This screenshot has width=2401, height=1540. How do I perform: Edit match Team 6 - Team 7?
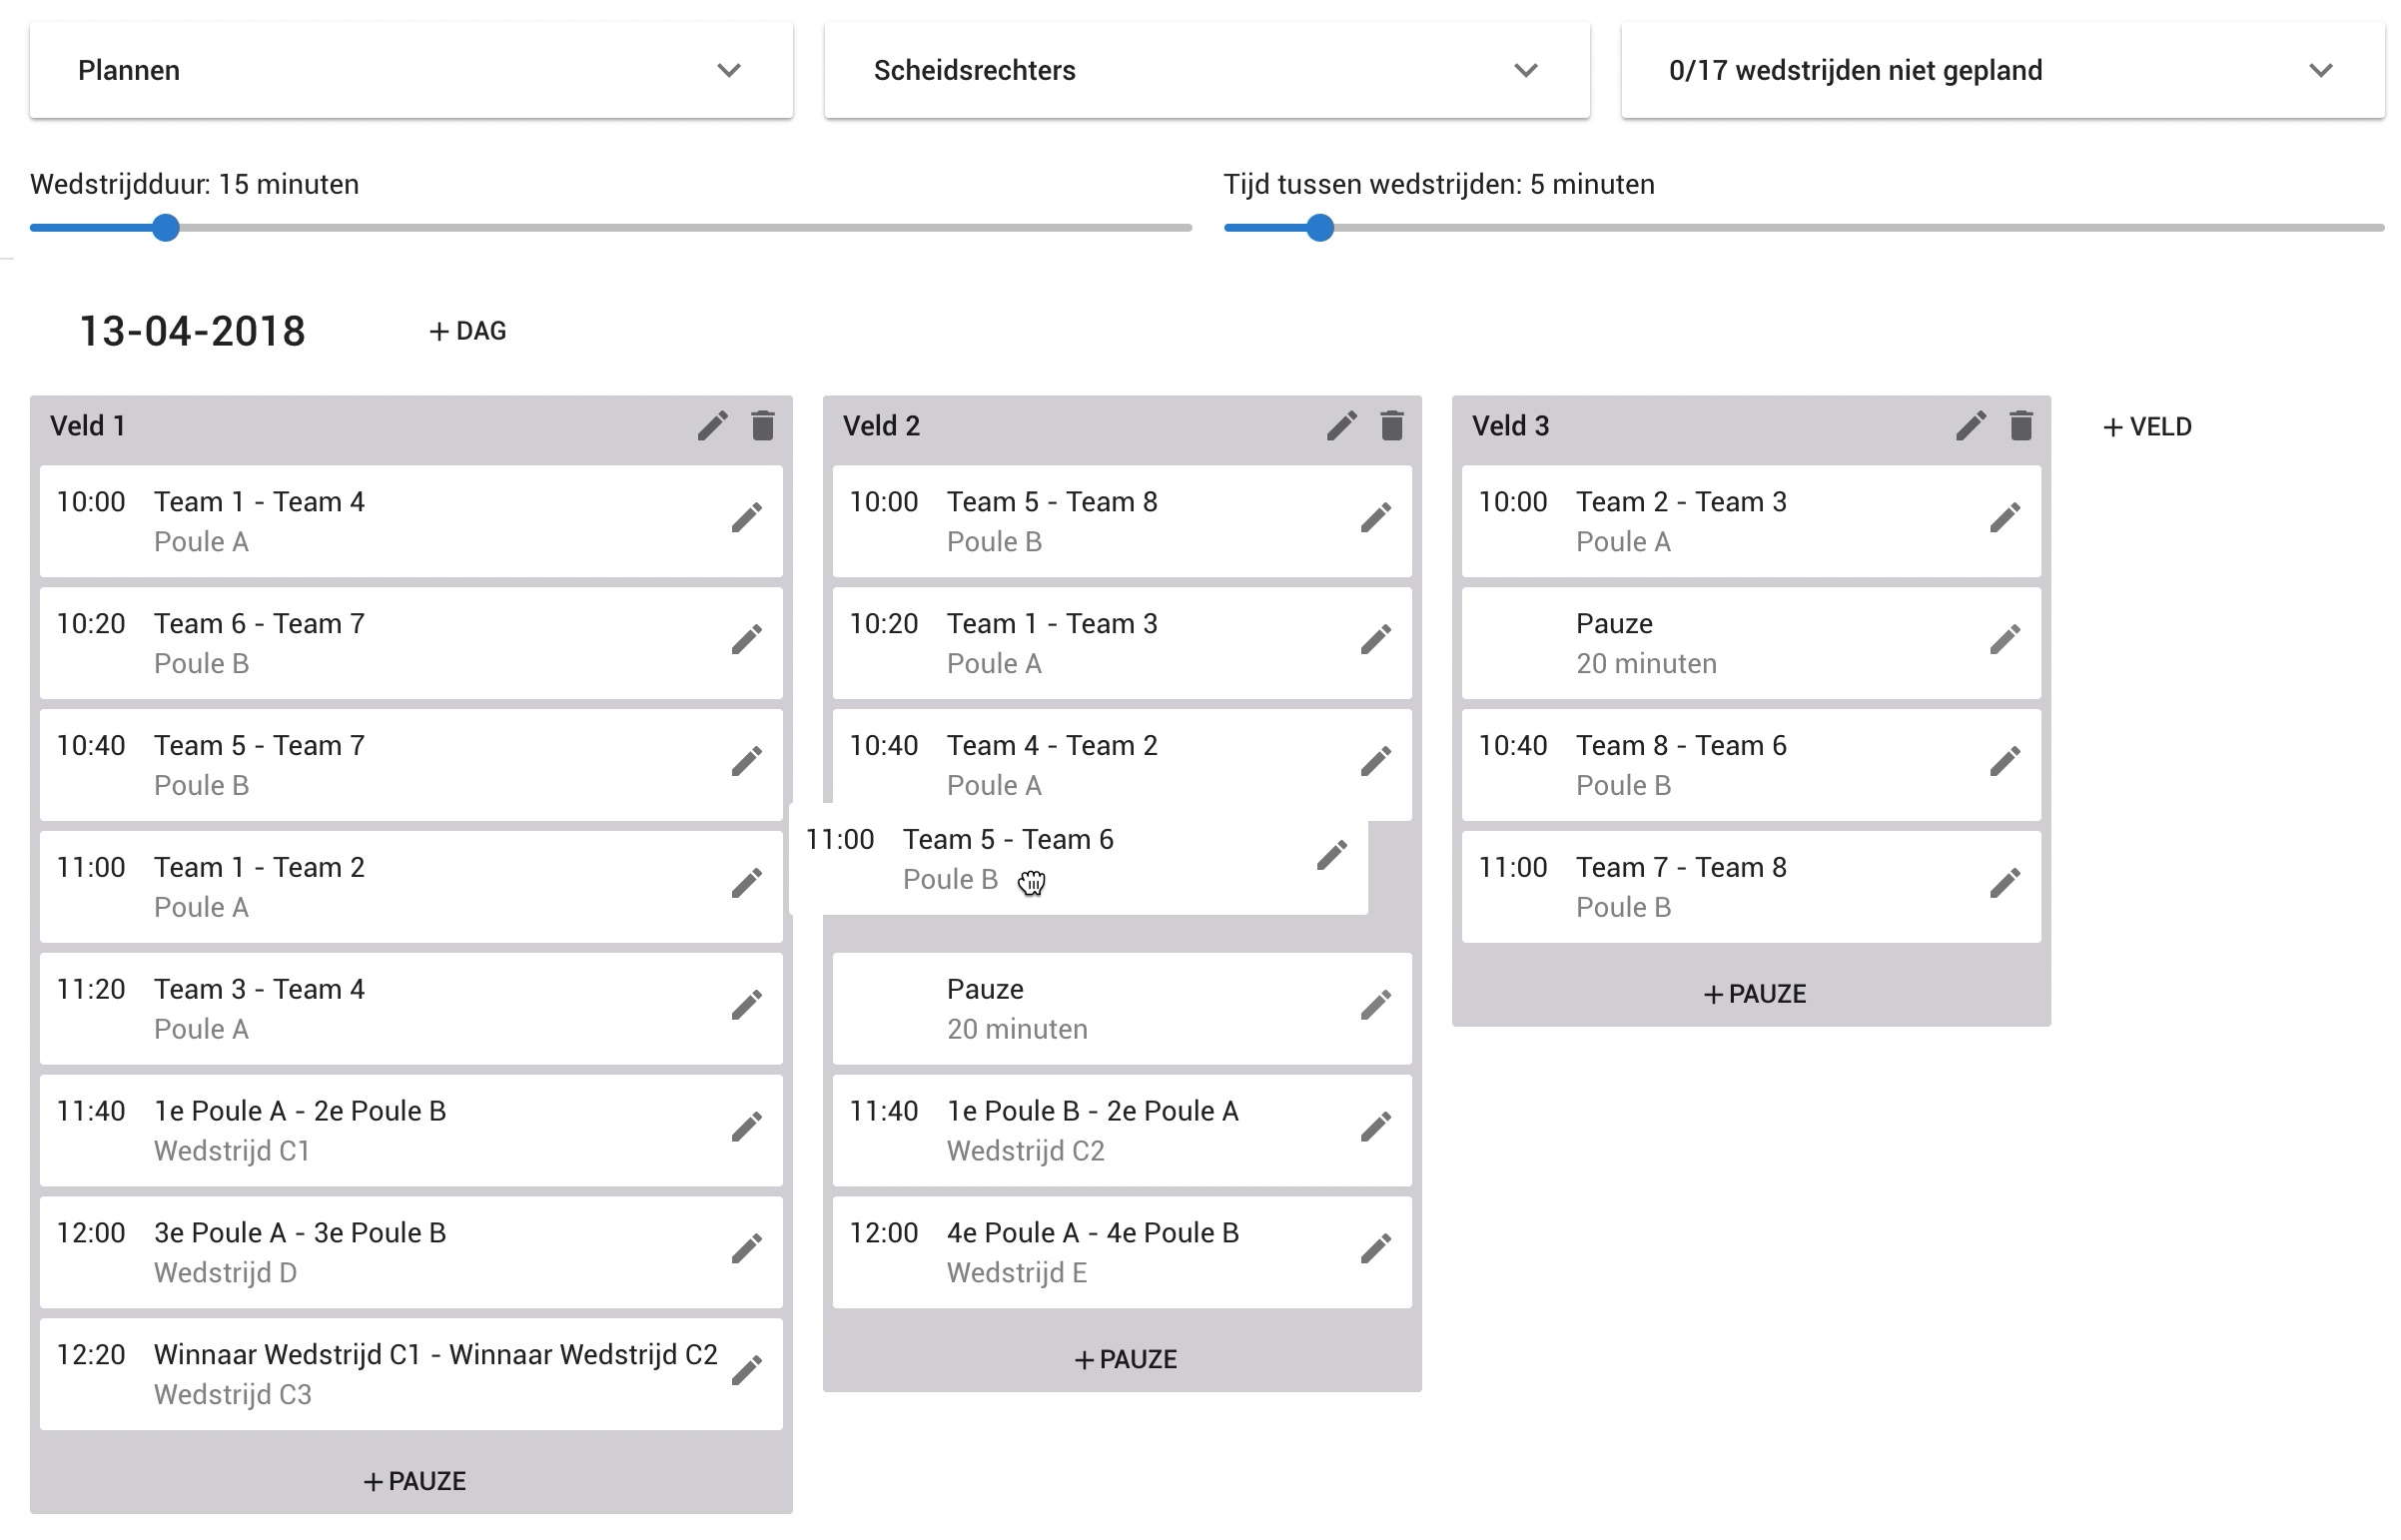tap(746, 640)
